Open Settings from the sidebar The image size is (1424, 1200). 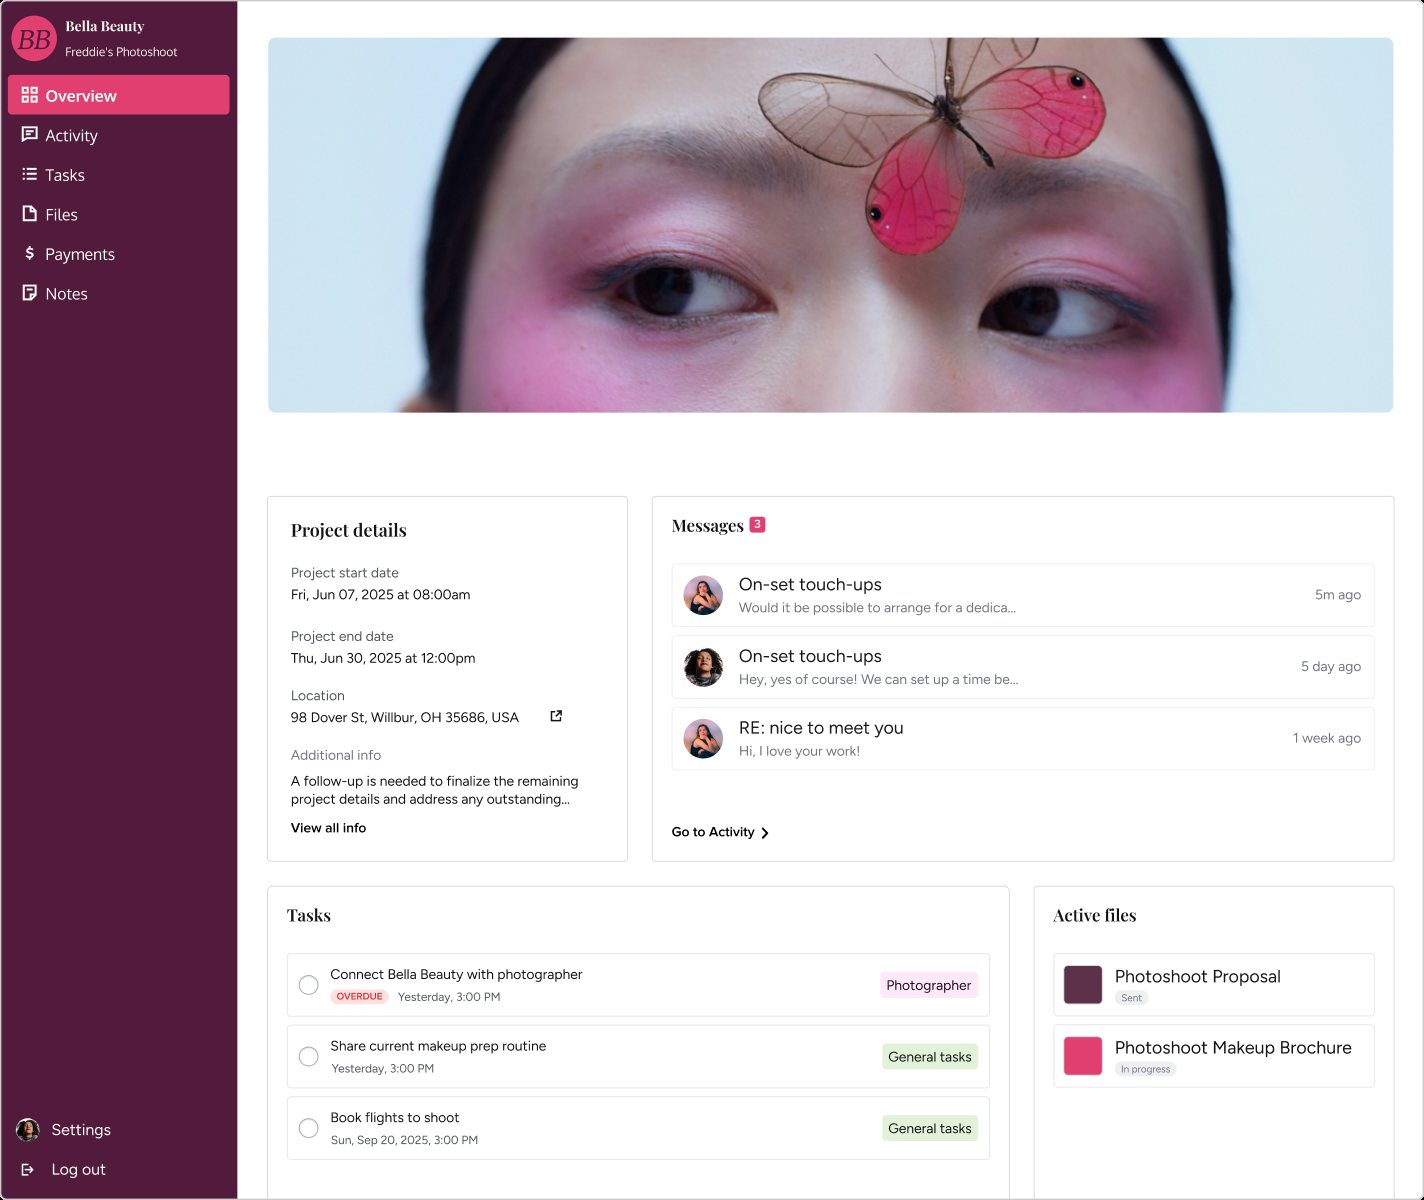[x=81, y=1130]
